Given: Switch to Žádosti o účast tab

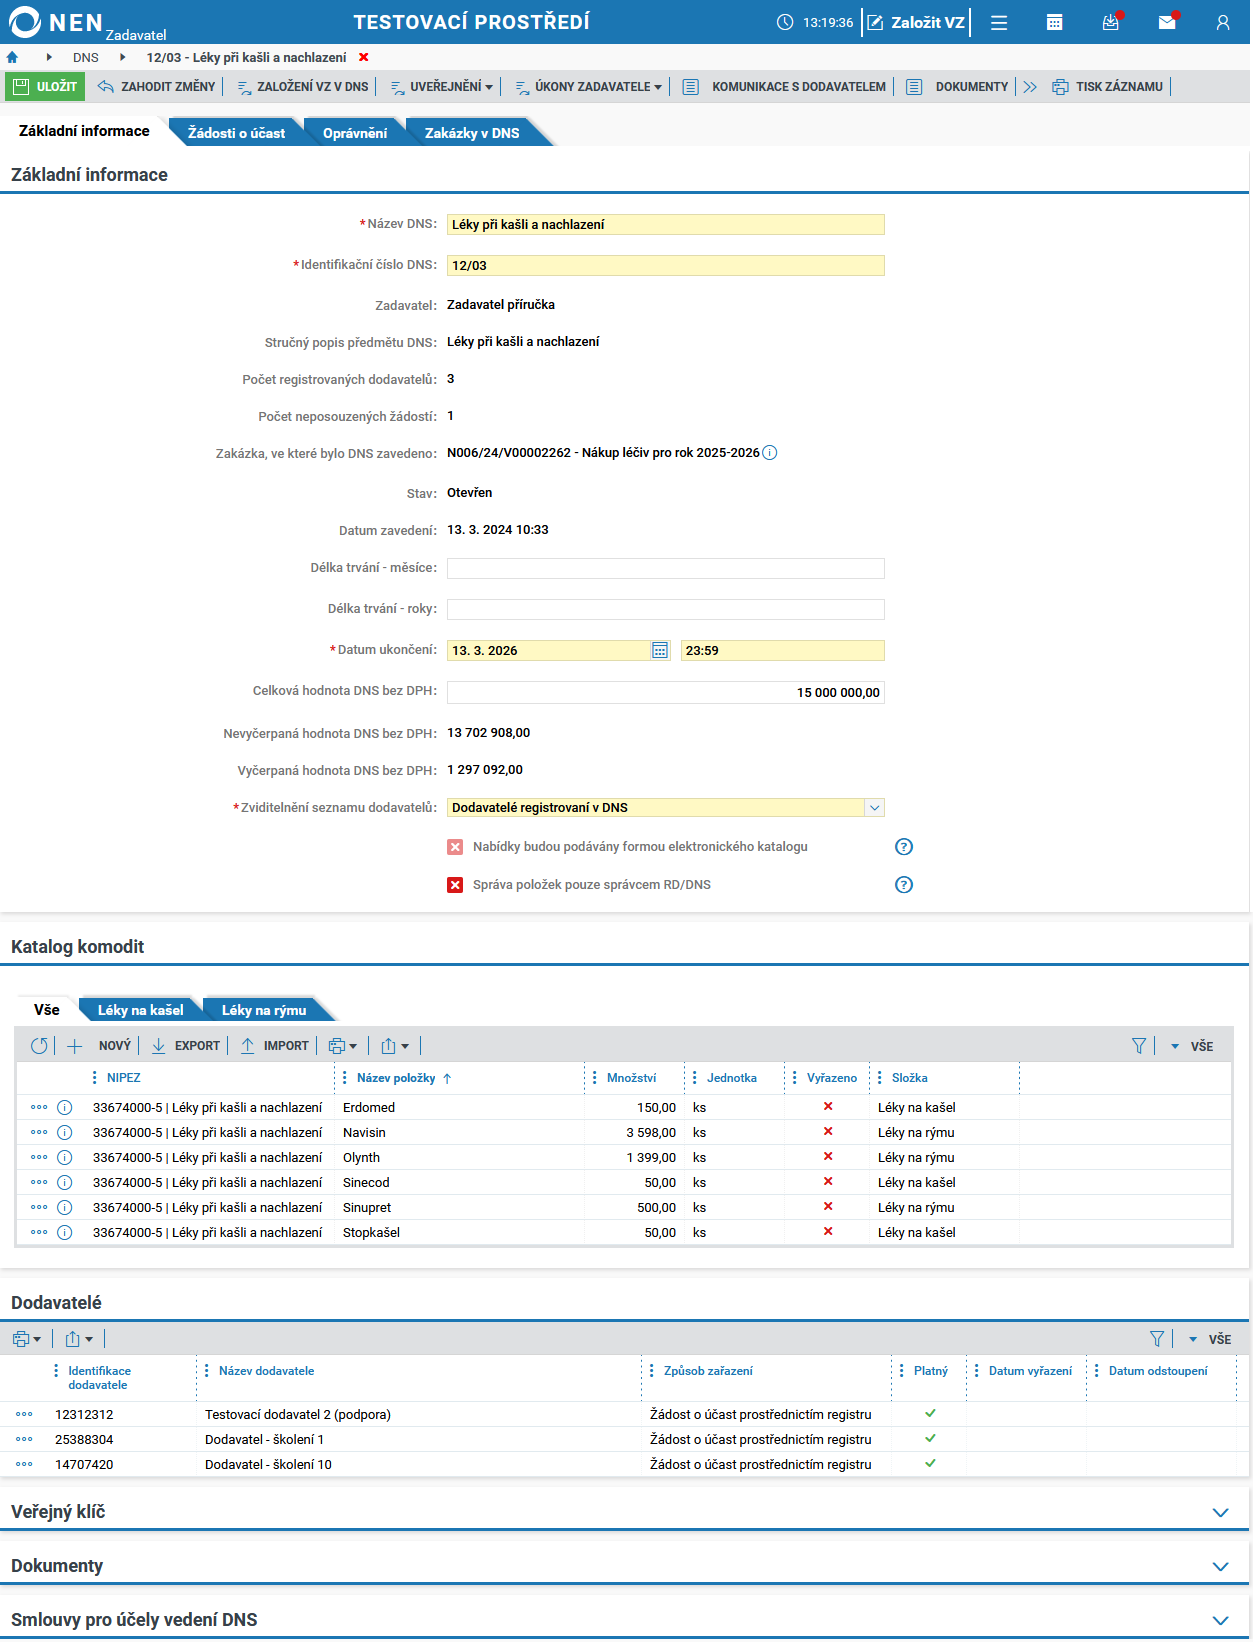Looking at the screenshot, I should 237,133.
